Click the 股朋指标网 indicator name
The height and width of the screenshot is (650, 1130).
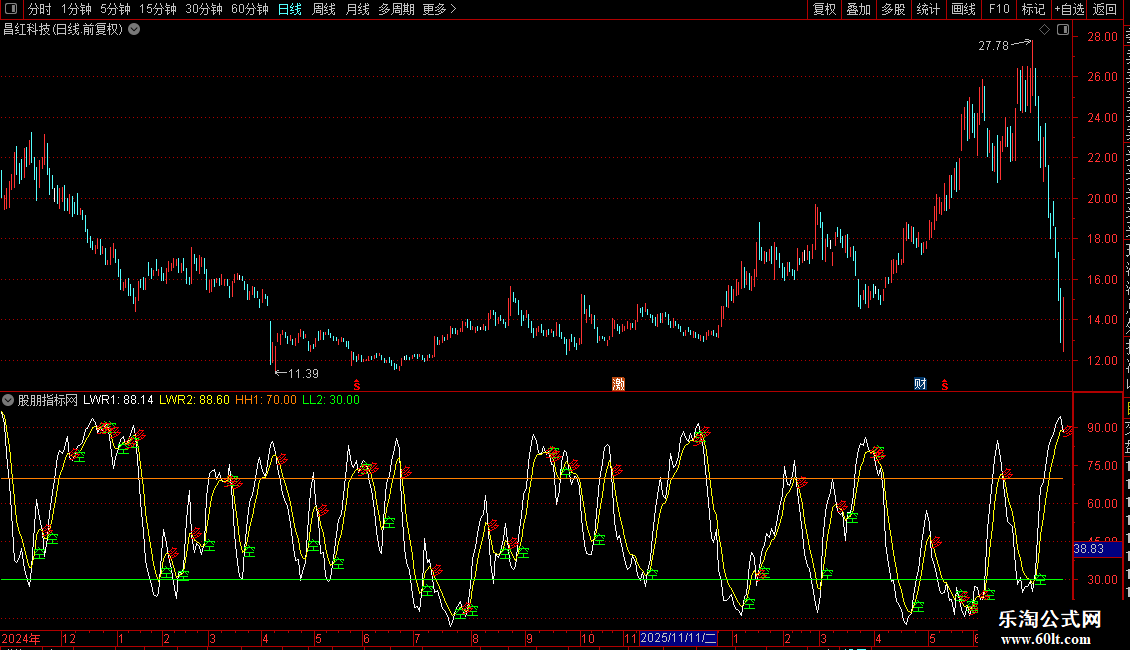click(x=48, y=400)
